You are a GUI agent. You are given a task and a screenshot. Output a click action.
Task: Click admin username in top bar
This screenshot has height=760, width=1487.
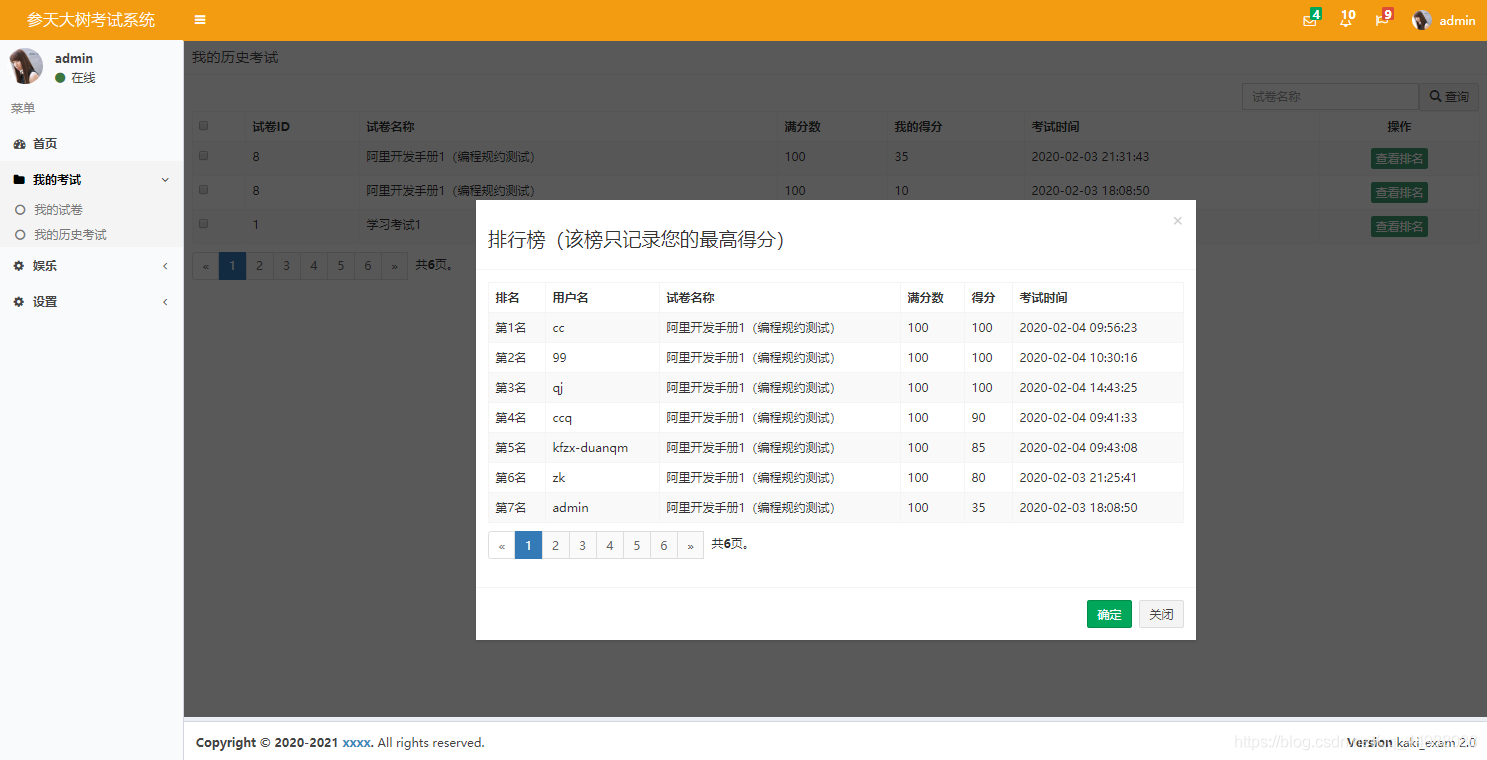click(1458, 20)
